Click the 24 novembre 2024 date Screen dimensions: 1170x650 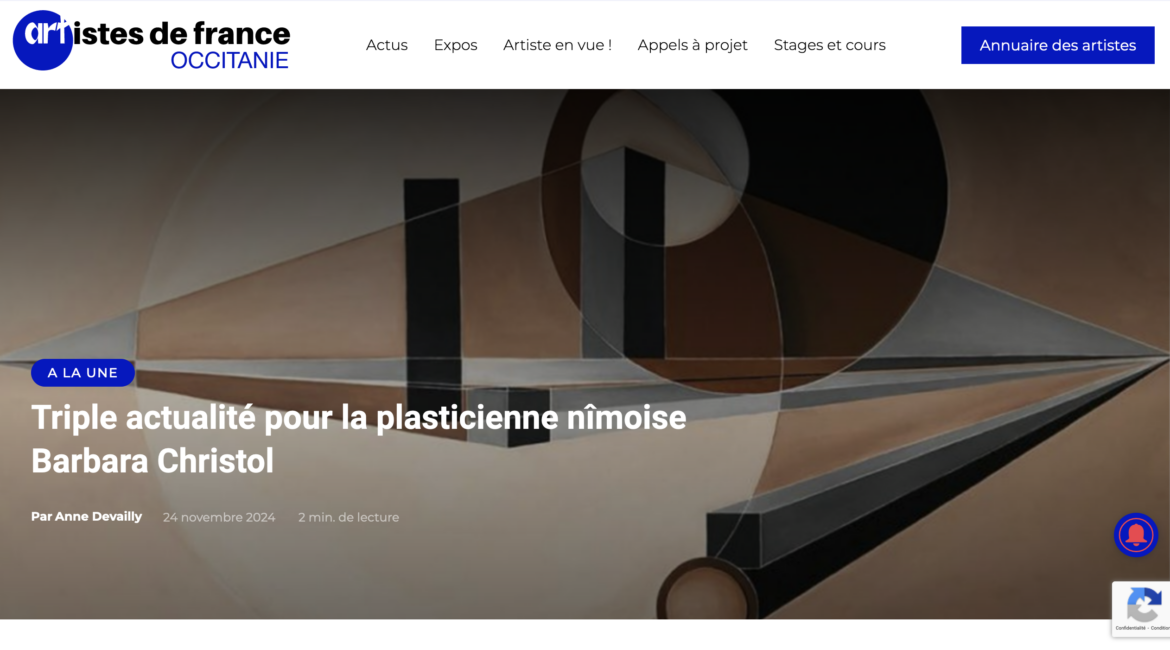click(x=219, y=517)
